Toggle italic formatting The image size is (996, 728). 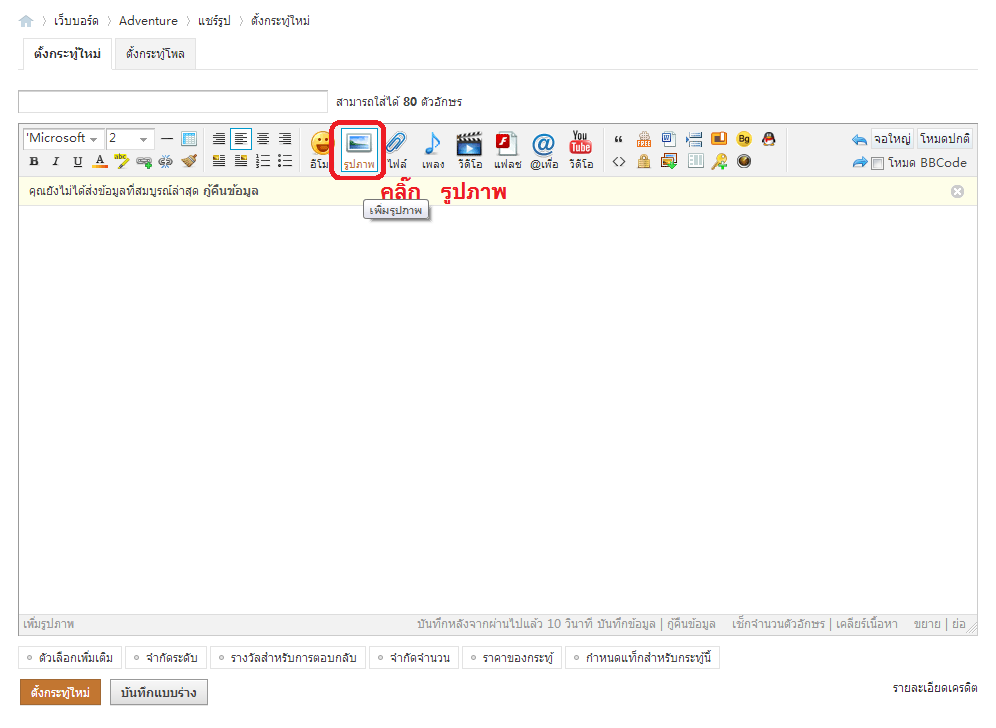coord(56,161)
